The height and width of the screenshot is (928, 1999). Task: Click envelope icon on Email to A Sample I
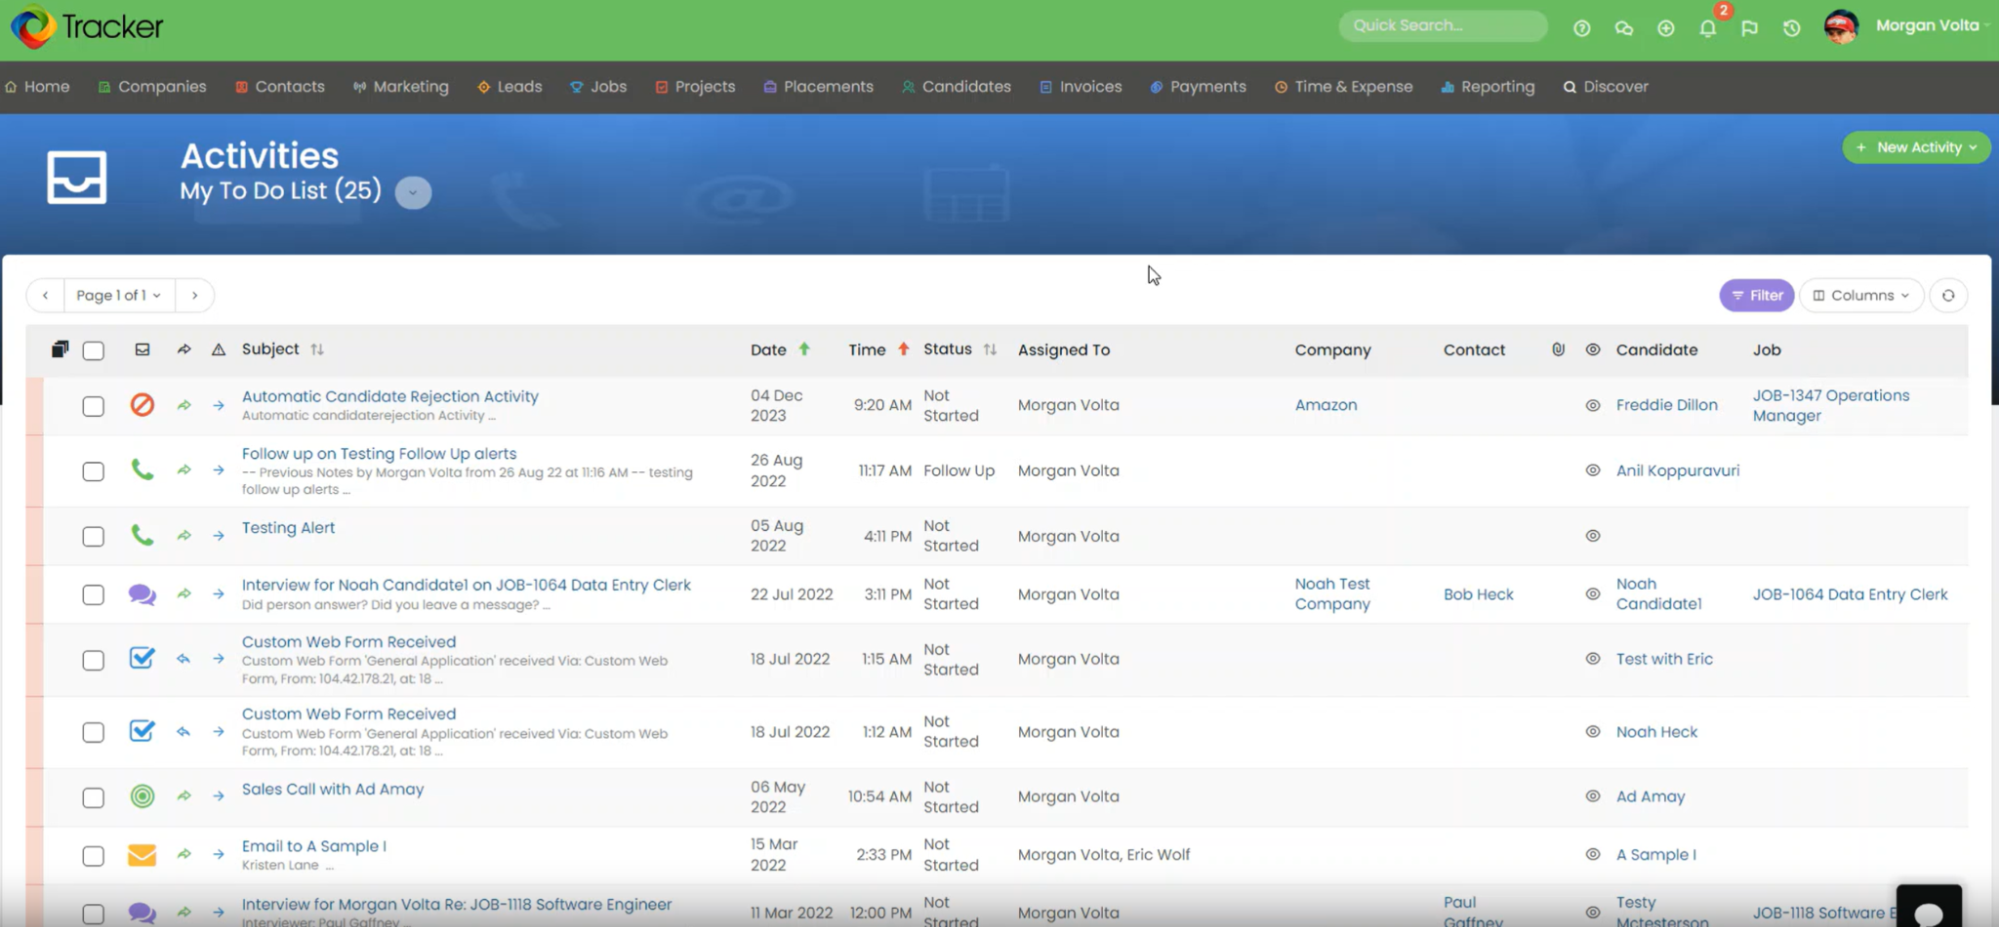pos(142,855)
